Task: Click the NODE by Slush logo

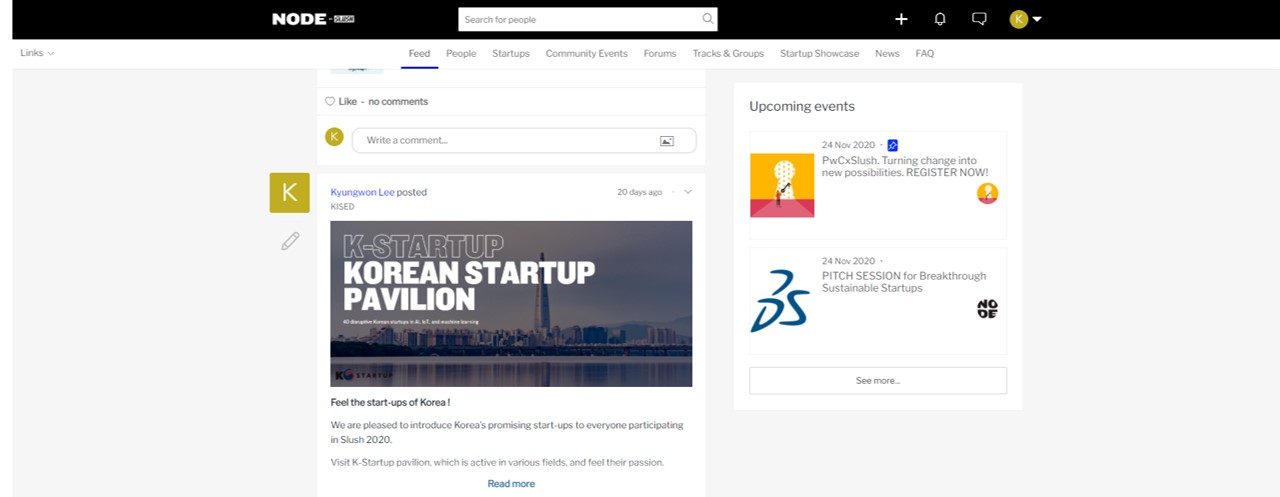Action: click(x=313, y=19)
